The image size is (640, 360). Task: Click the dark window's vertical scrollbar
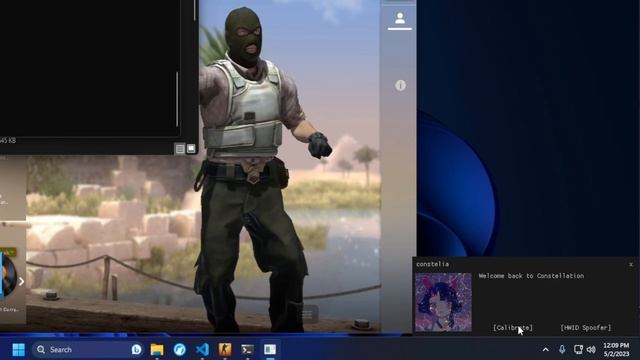click(177, 99)
